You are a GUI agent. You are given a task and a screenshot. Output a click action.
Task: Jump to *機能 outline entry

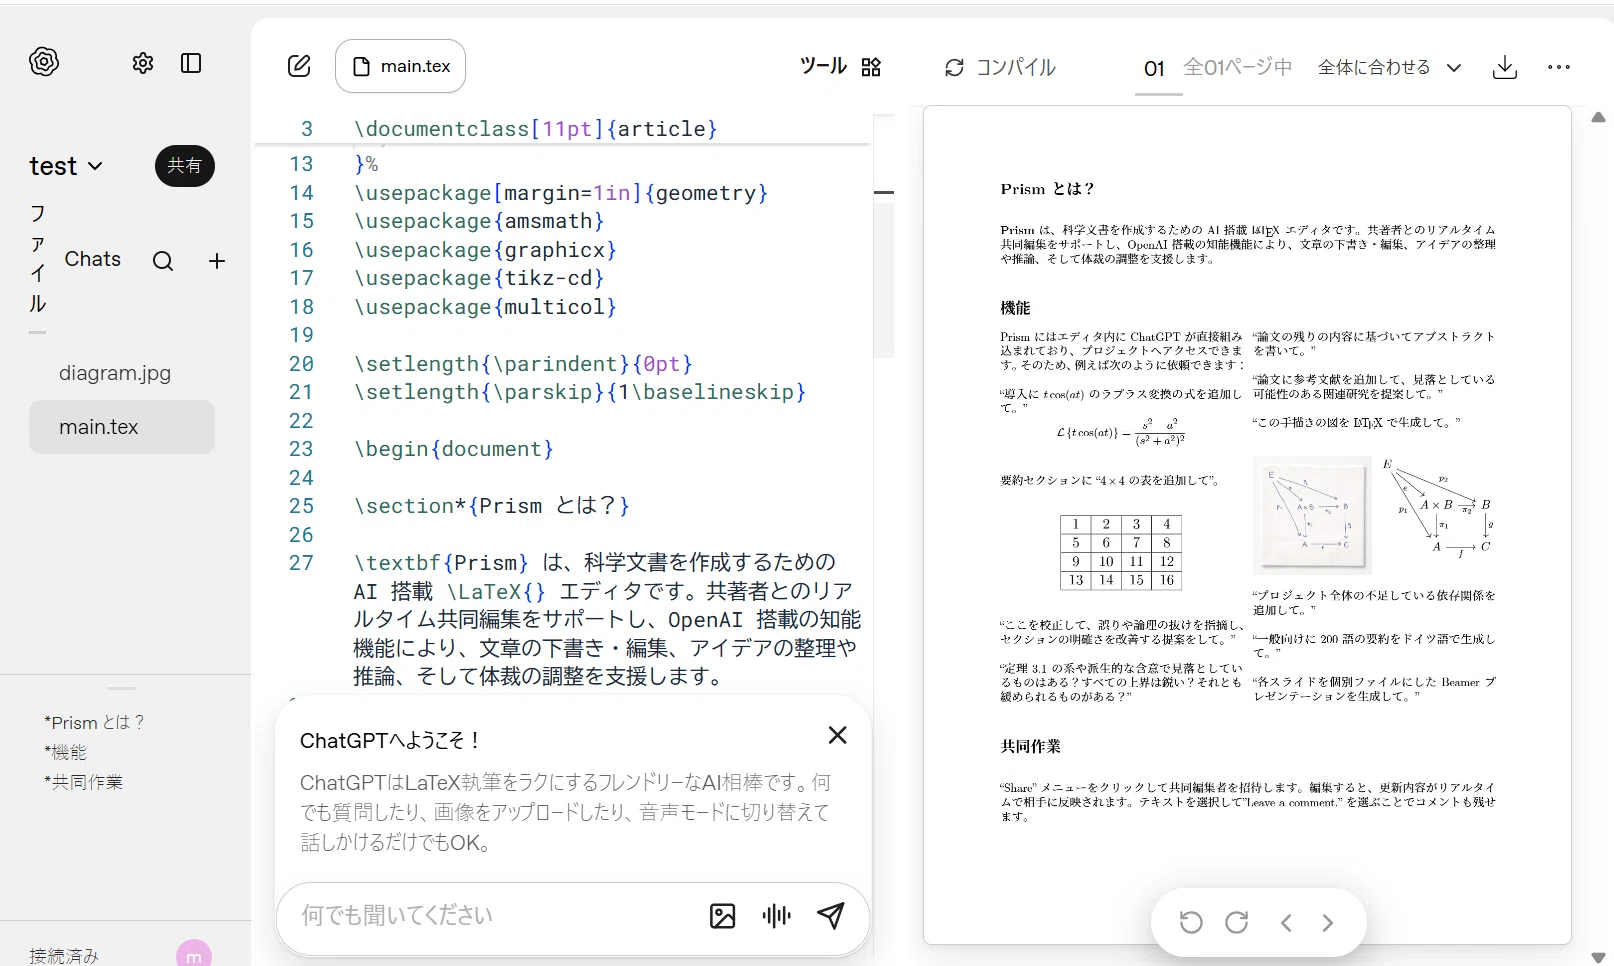tap(65, 752)
